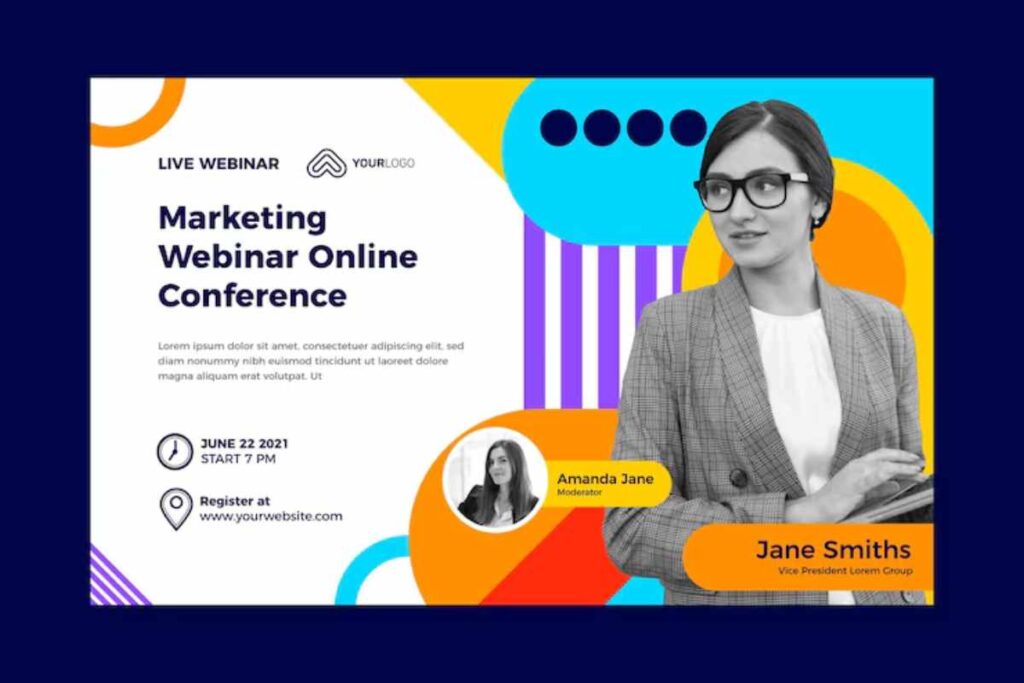Image resolution: width=1024 pixels, height=683 pixels.
Task: Click the clock icon beside the date
Action: (174, 451)
